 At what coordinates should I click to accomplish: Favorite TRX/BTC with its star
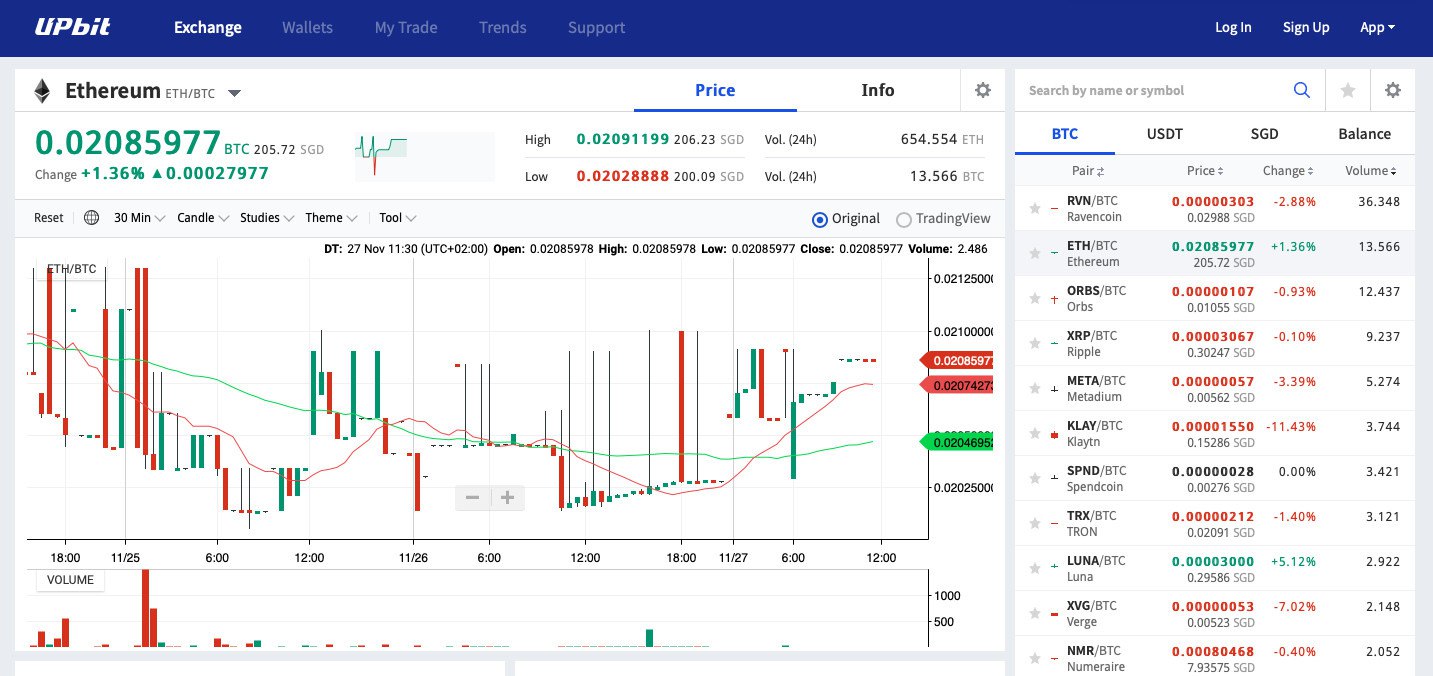[x=1035, y=523]
